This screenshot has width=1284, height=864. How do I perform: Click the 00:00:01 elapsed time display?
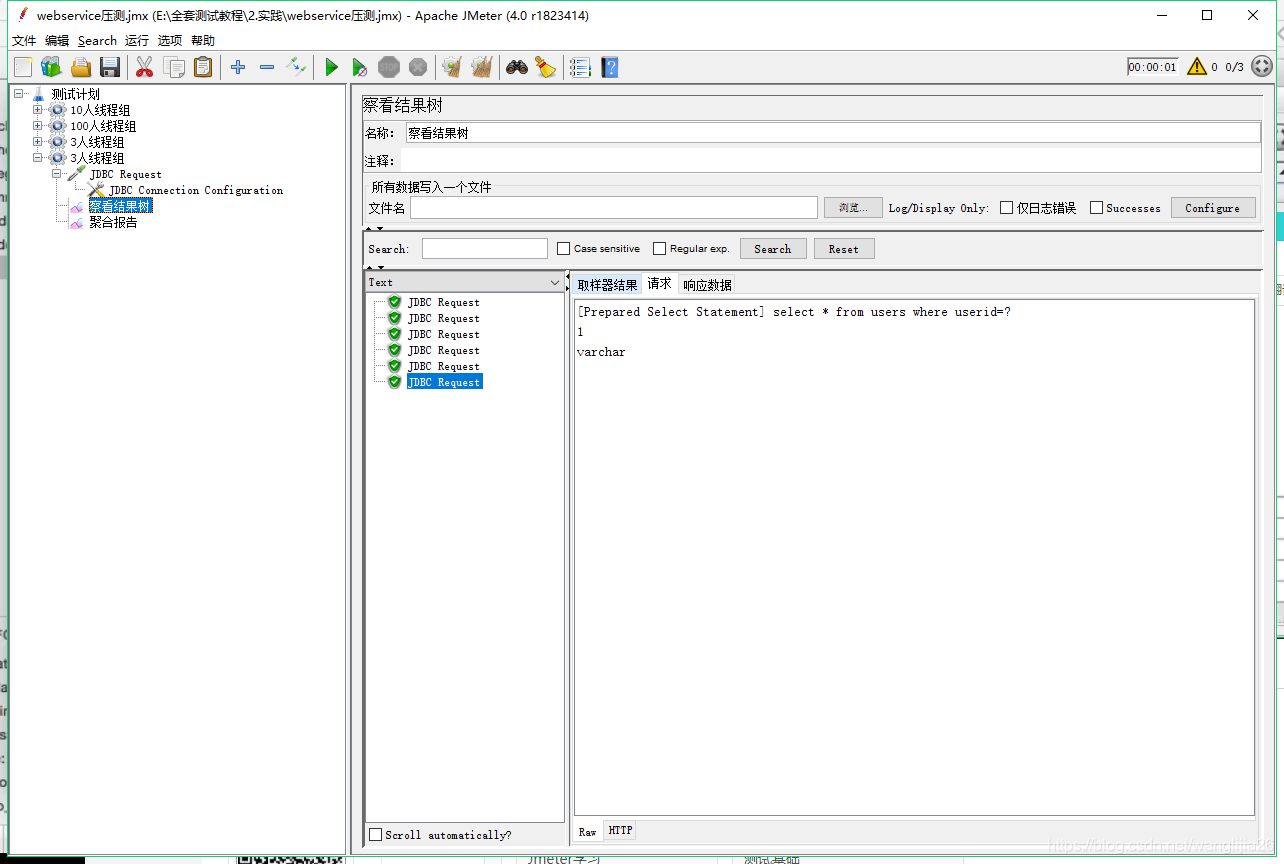tap(1152, 67)
